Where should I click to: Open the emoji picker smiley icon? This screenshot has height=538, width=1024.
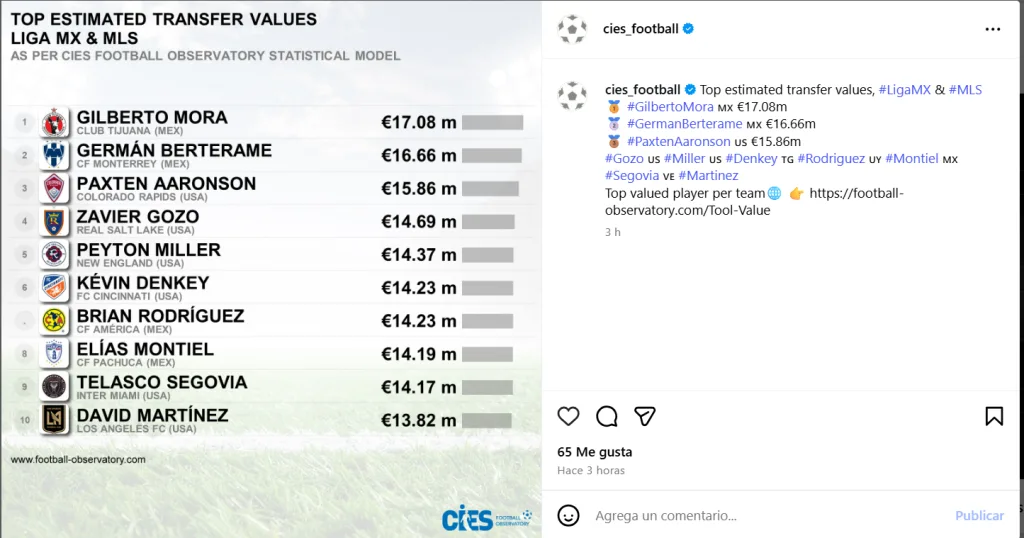click(x=568, y=515)
